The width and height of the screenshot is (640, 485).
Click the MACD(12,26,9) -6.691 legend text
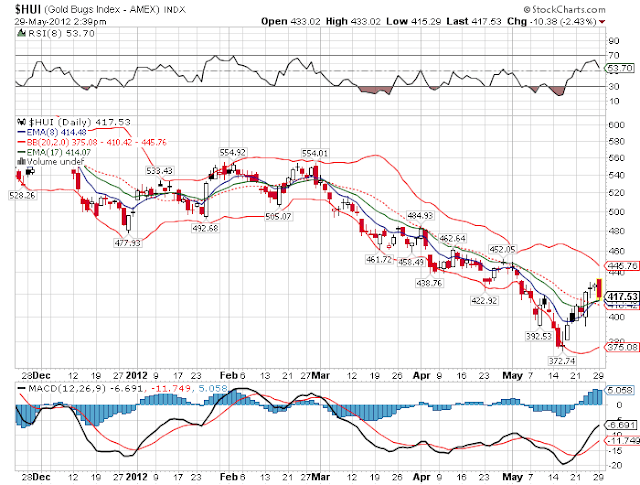(x=85, y=388)
